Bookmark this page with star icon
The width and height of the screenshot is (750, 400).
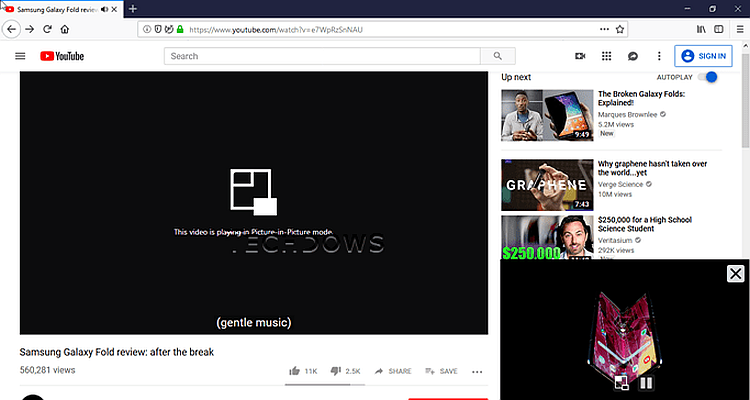620,30
